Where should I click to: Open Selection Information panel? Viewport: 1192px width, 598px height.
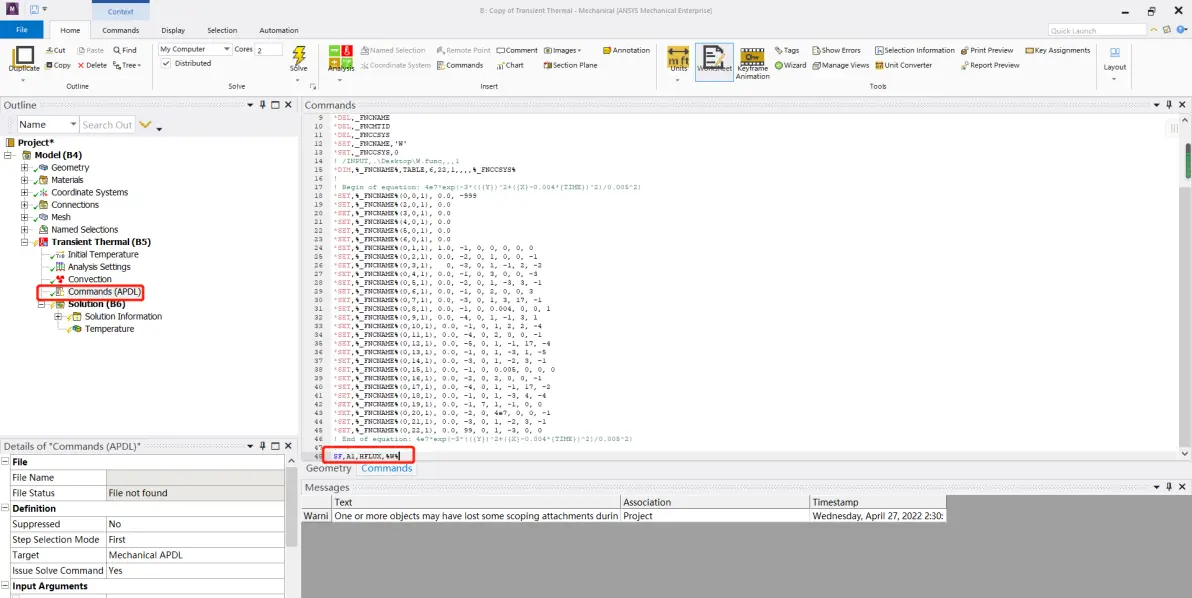pyautogui.click(x=915, y=50)
